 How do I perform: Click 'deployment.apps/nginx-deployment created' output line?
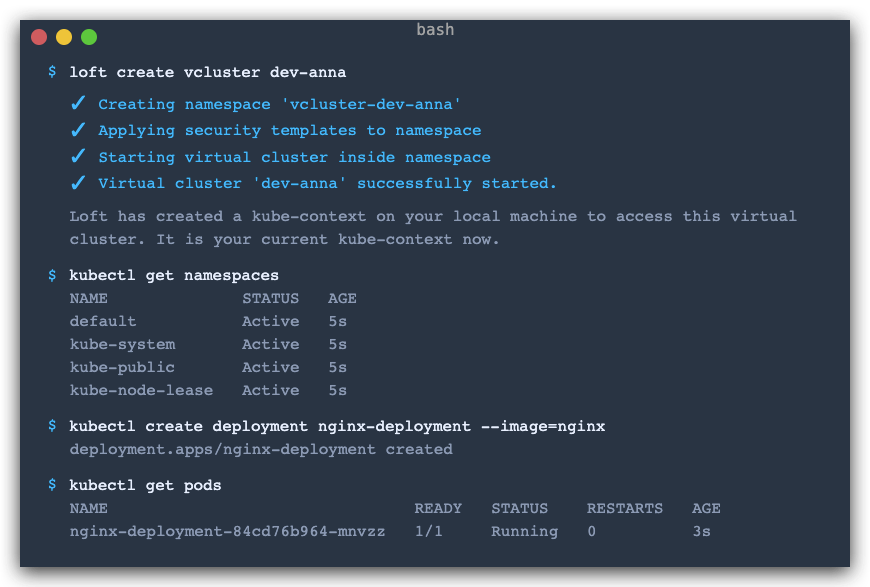click(261, 449)
